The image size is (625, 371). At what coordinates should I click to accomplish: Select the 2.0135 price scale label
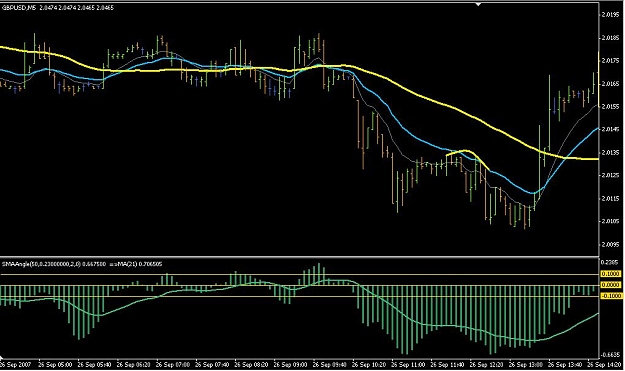point(610,153)
